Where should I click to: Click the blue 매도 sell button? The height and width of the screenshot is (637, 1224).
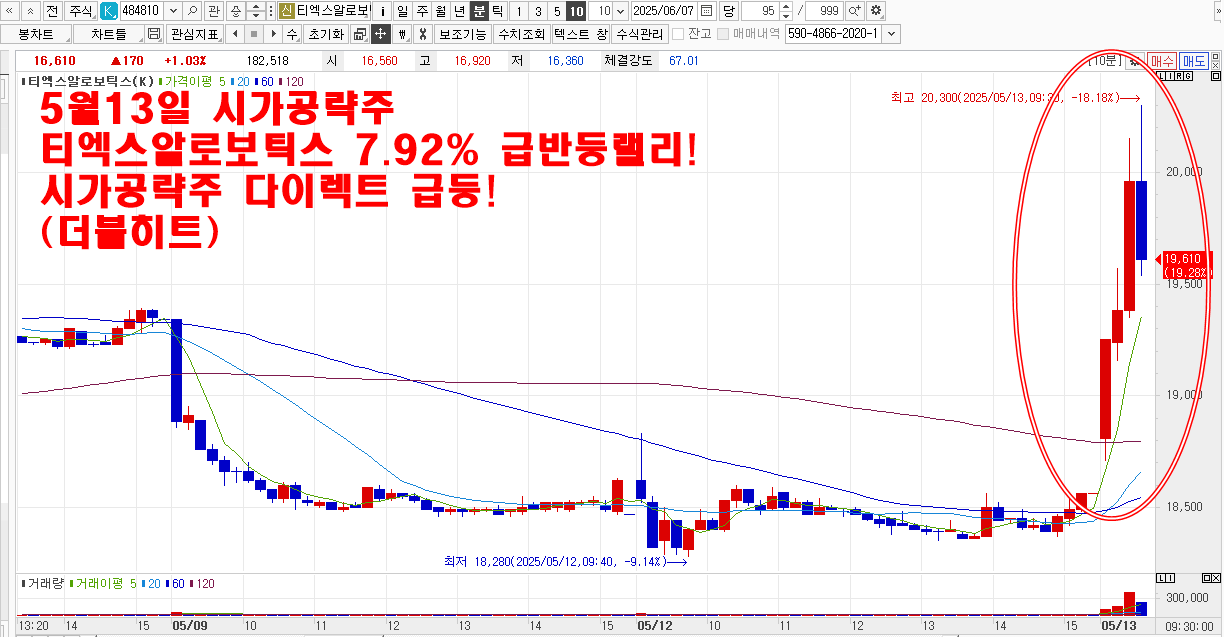click(x=1193, y=61)
